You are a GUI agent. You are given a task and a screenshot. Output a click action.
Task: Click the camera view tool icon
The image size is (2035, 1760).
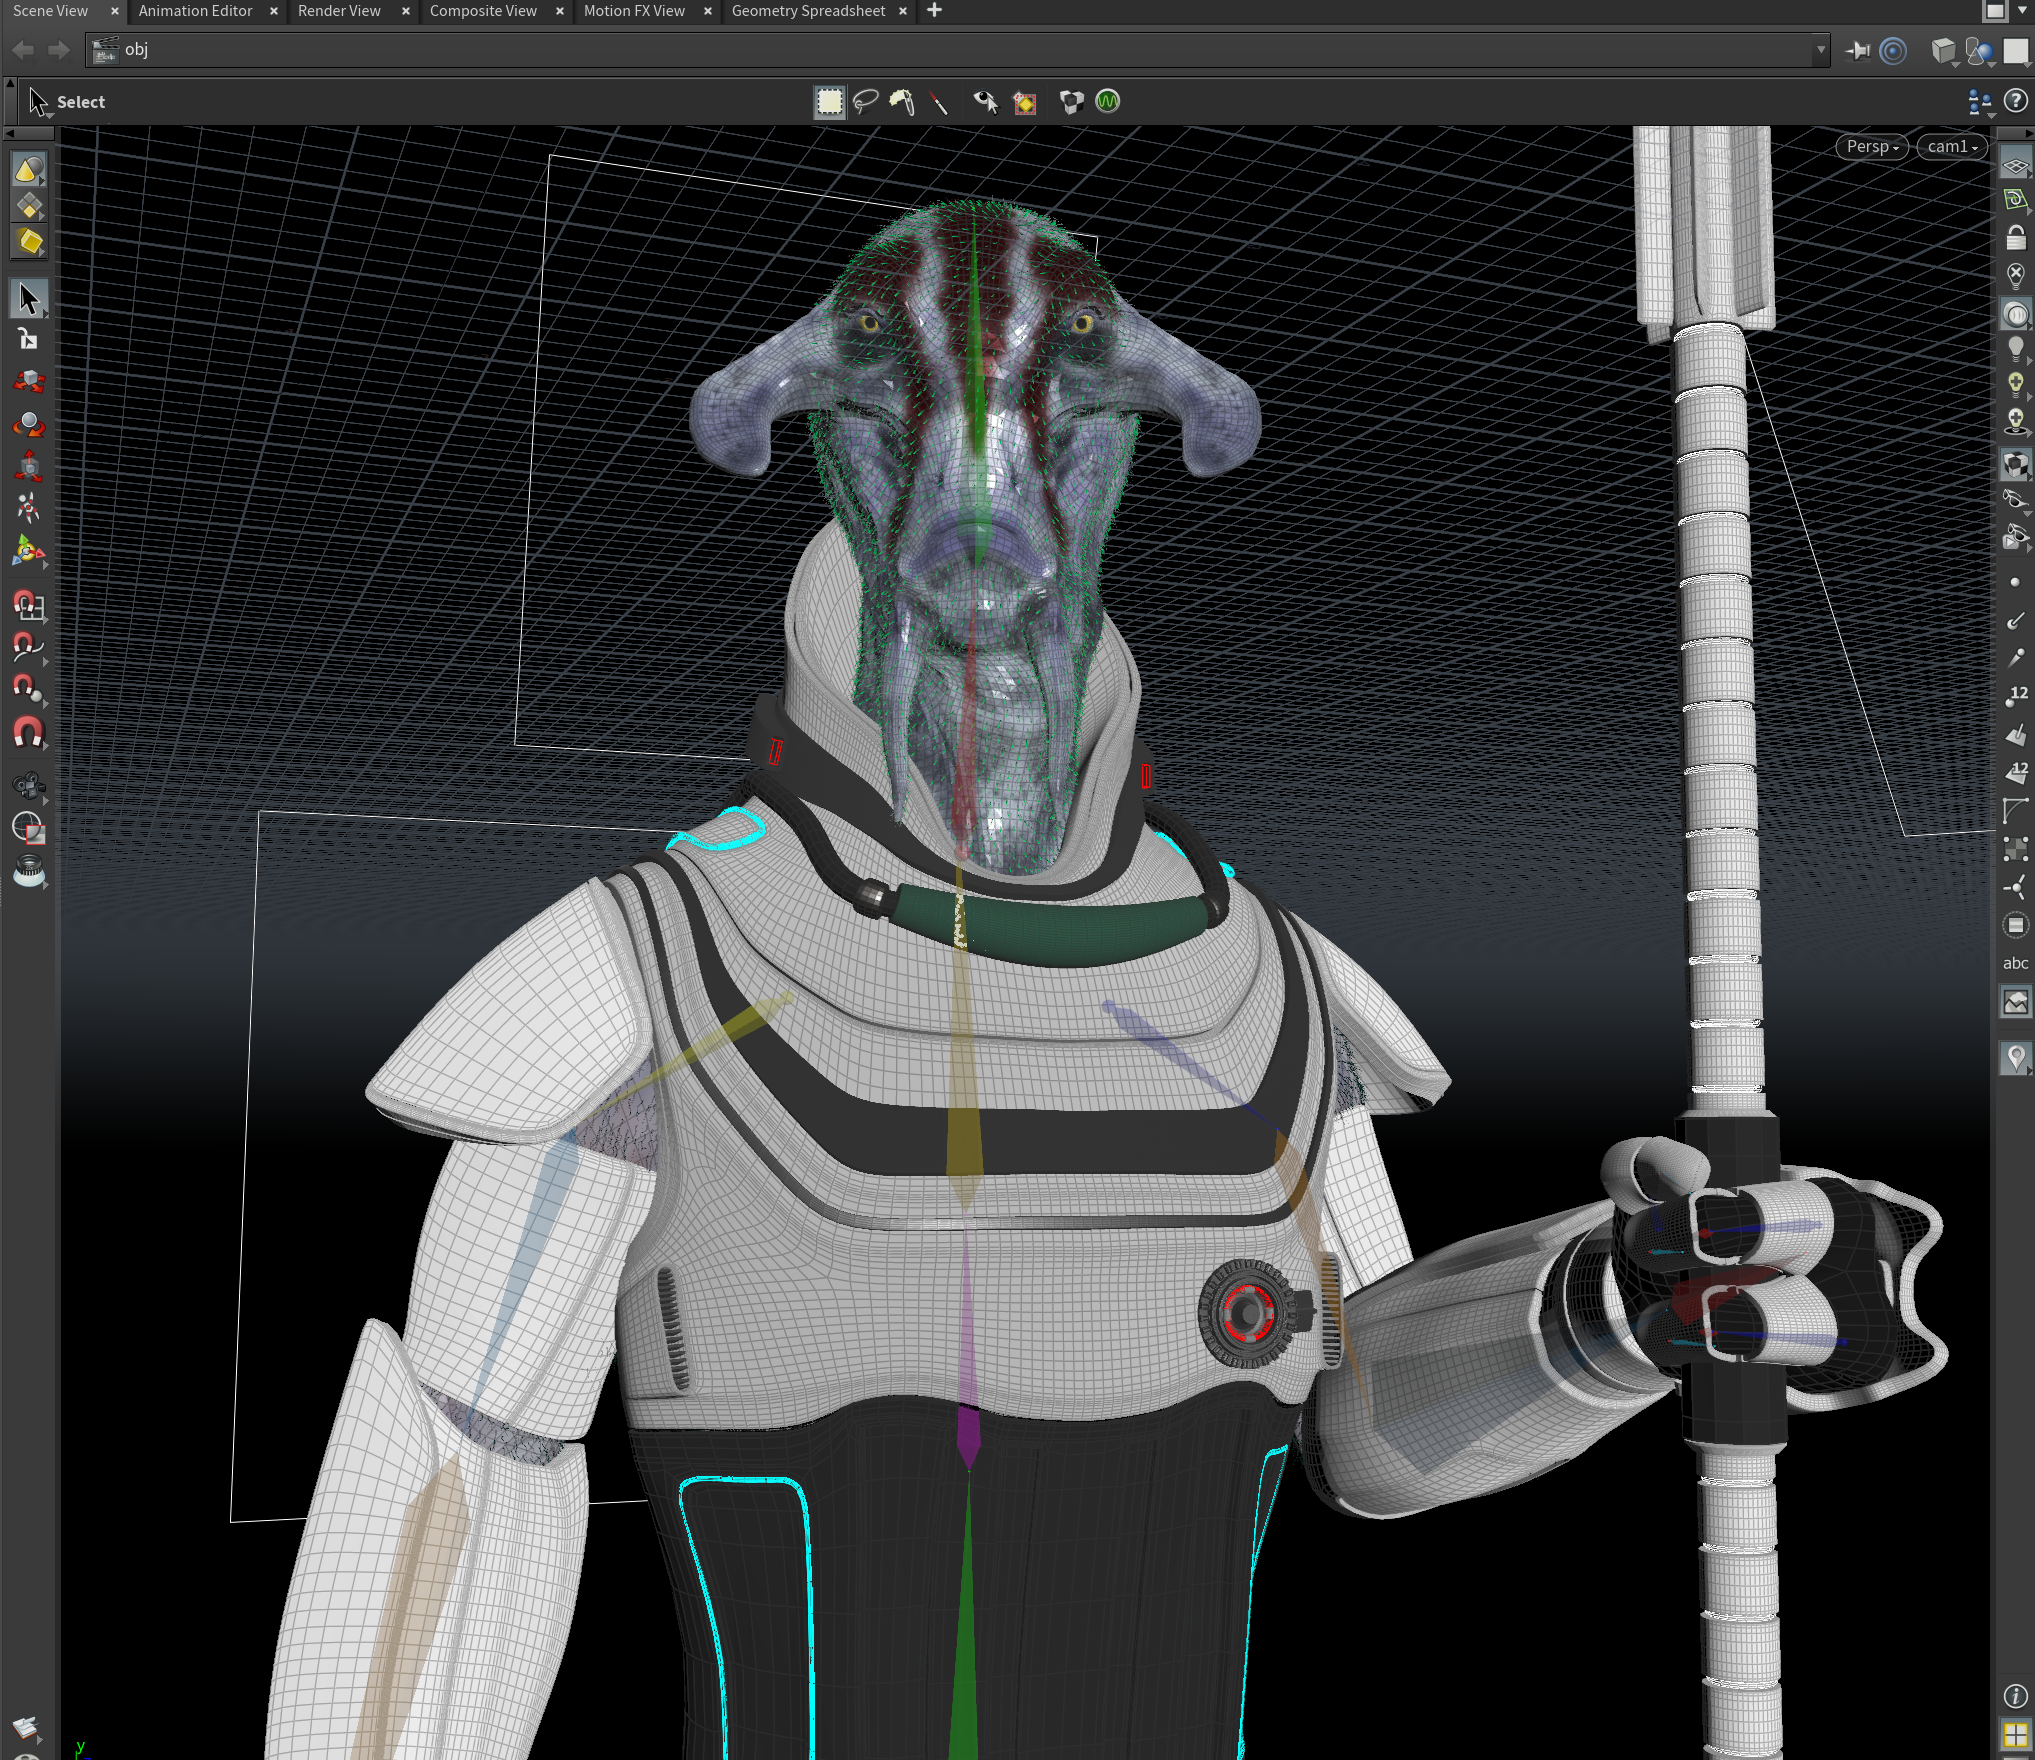pyautogui.click(x=28, y=786)
